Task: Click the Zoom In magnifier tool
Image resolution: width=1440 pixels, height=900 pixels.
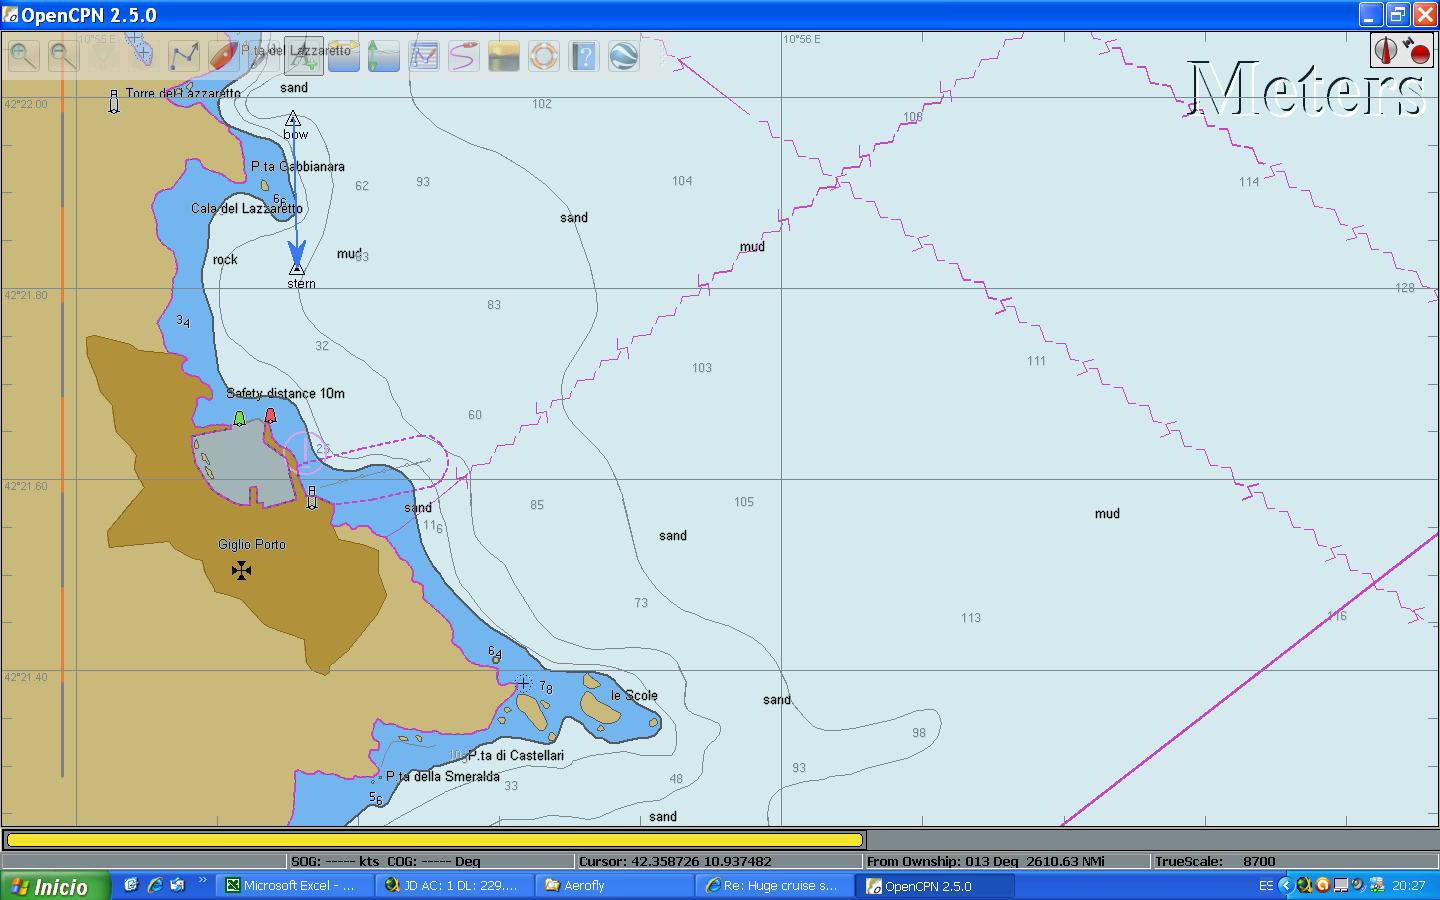Action: click(x=24, y=56)
